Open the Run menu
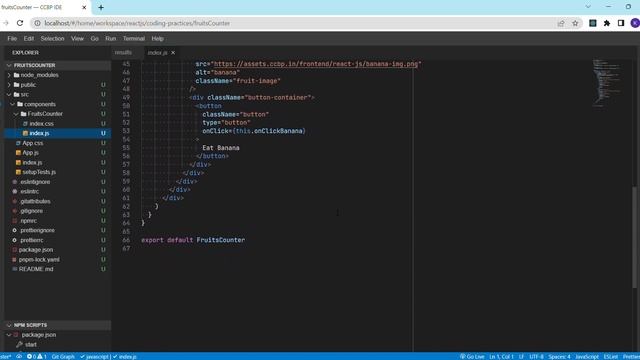Screen dimensions: 640x360 110,38
